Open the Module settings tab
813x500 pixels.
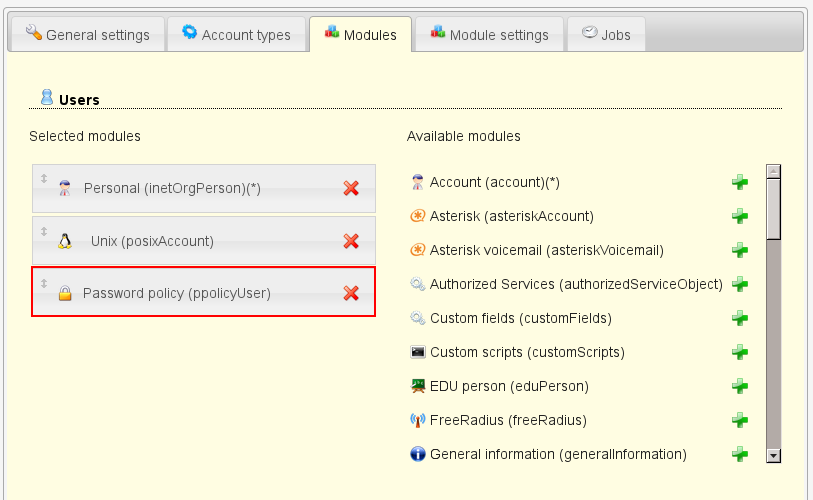click(x=489, y=35)
